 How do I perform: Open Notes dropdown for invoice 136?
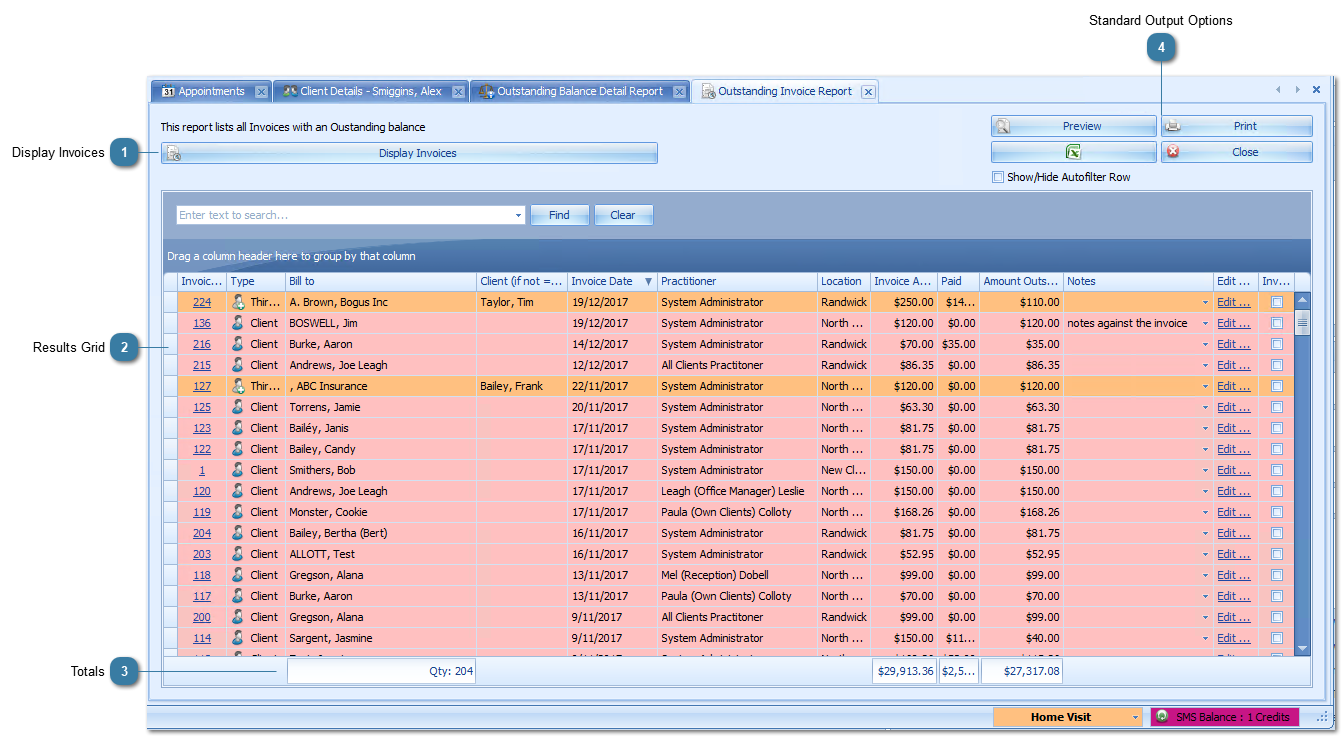[1205, 323]
